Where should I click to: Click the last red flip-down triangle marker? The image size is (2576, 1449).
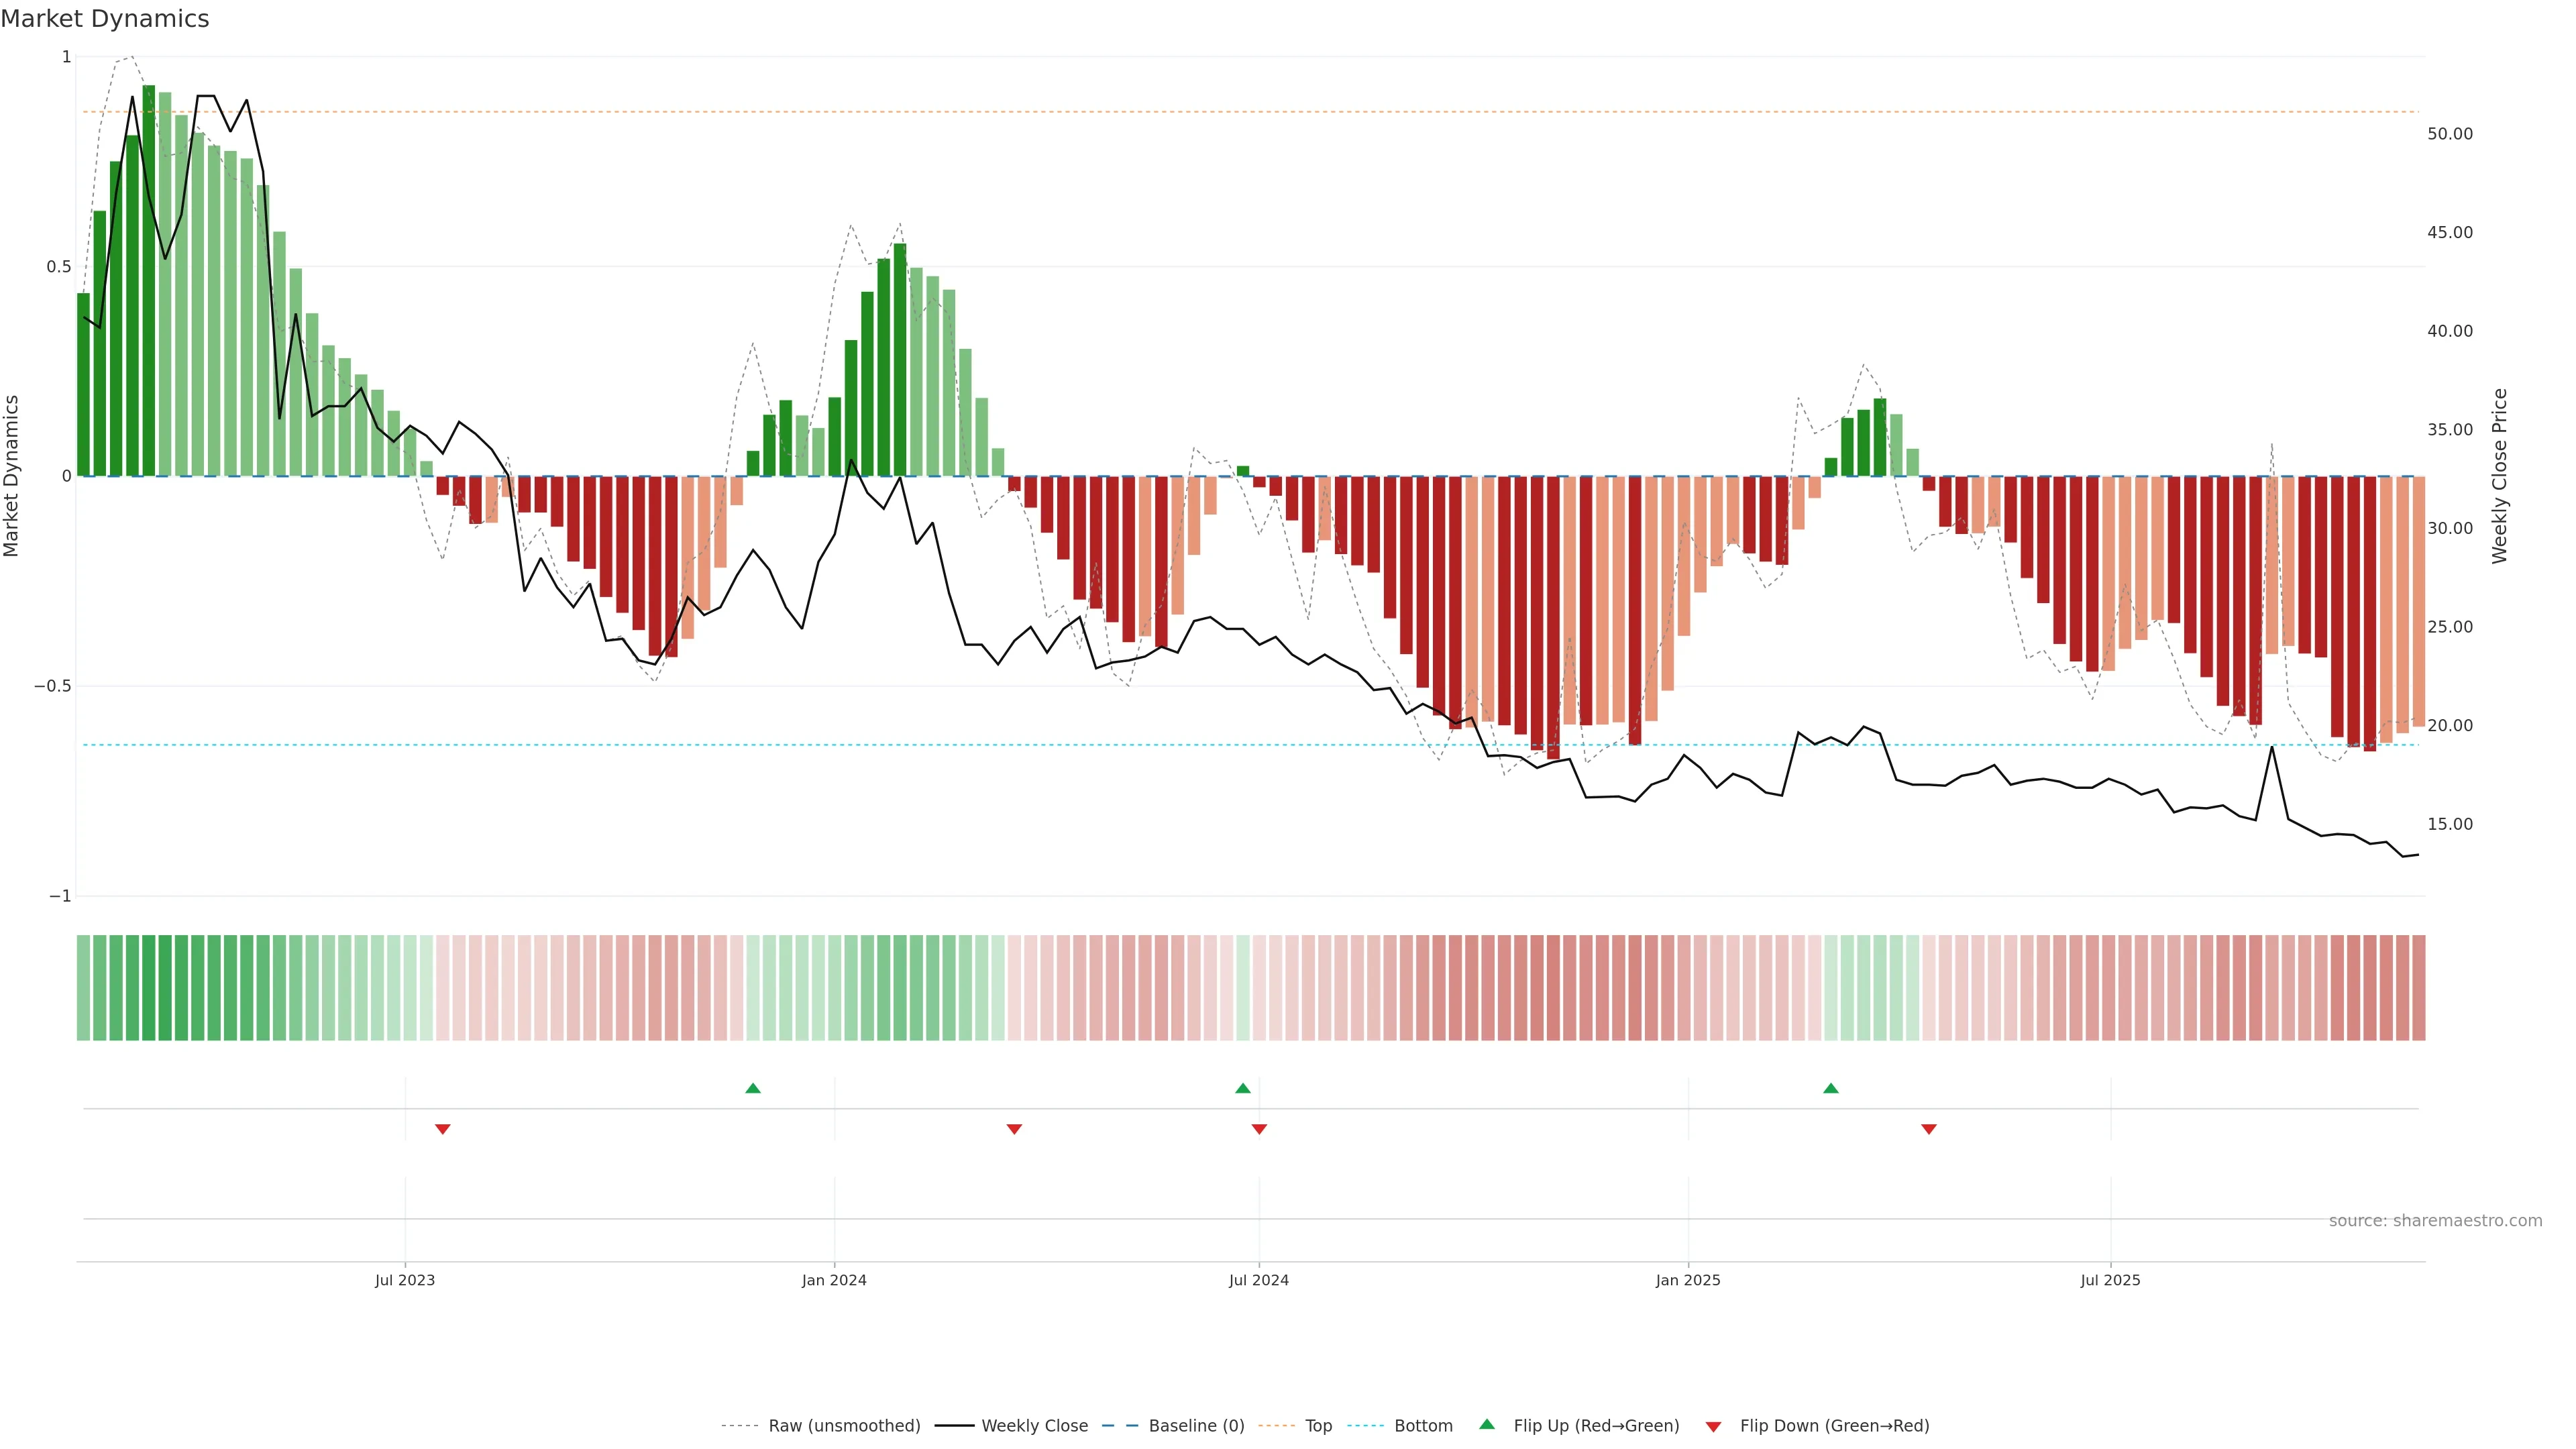pyautogui.click(x=1928, y=1129)
